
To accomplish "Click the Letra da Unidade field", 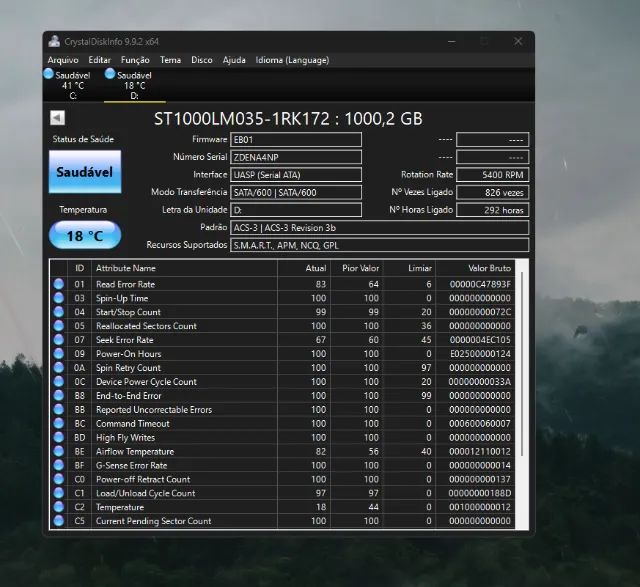I will tap(296, 210).
